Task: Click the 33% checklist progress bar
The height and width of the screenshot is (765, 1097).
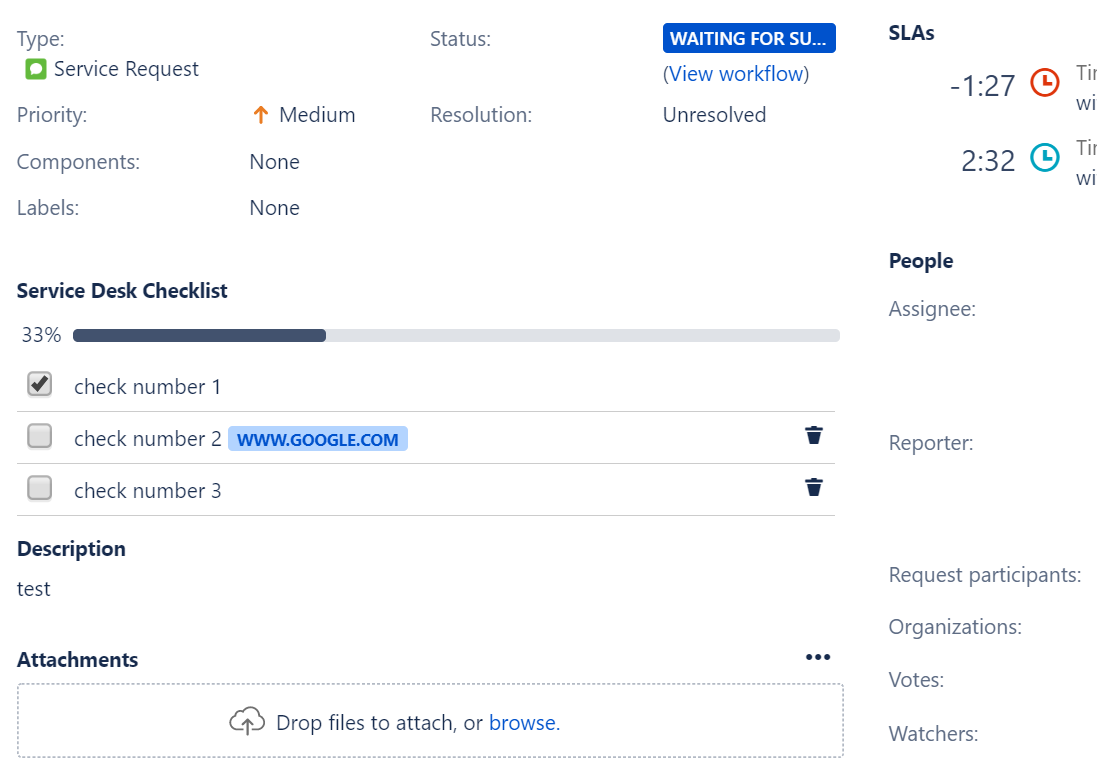Action: tap(456, 336)
